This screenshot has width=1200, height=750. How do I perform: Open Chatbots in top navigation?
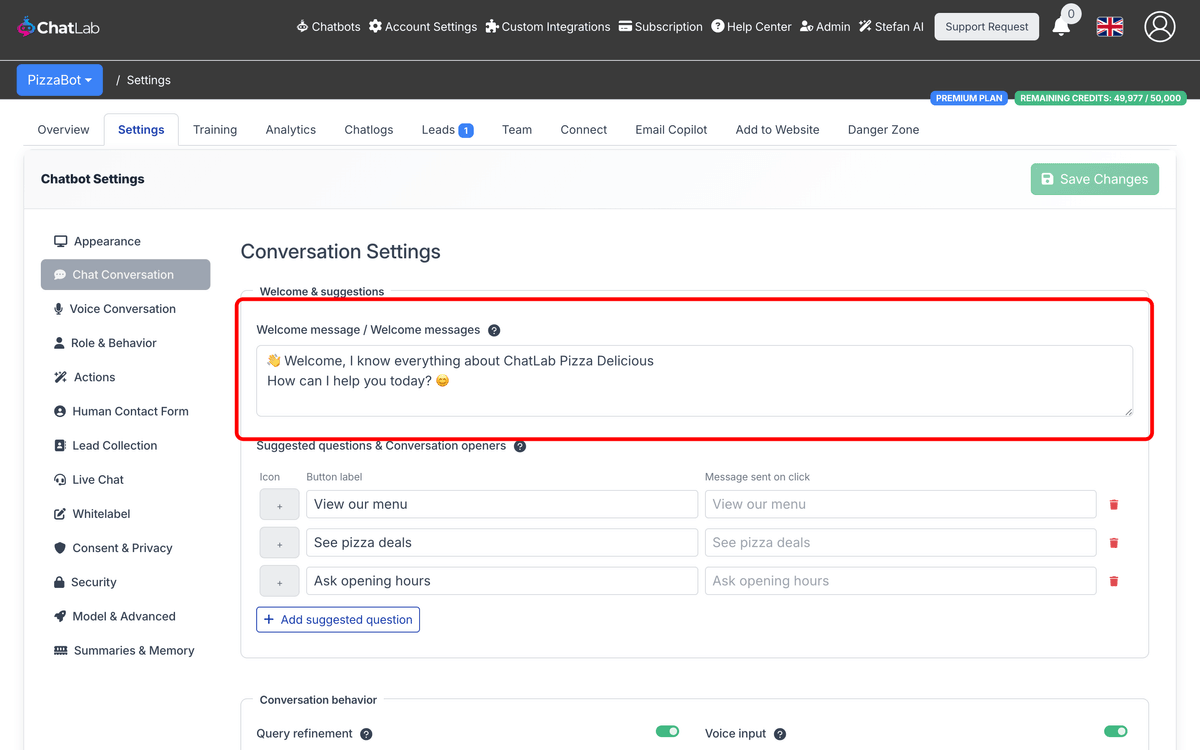point(329,27)
